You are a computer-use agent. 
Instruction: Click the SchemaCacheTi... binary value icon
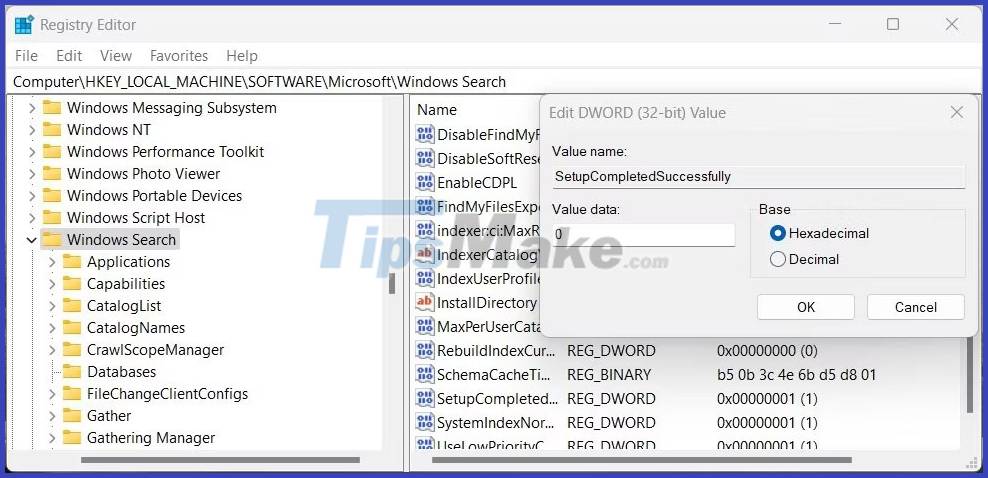tap(425, 375)
